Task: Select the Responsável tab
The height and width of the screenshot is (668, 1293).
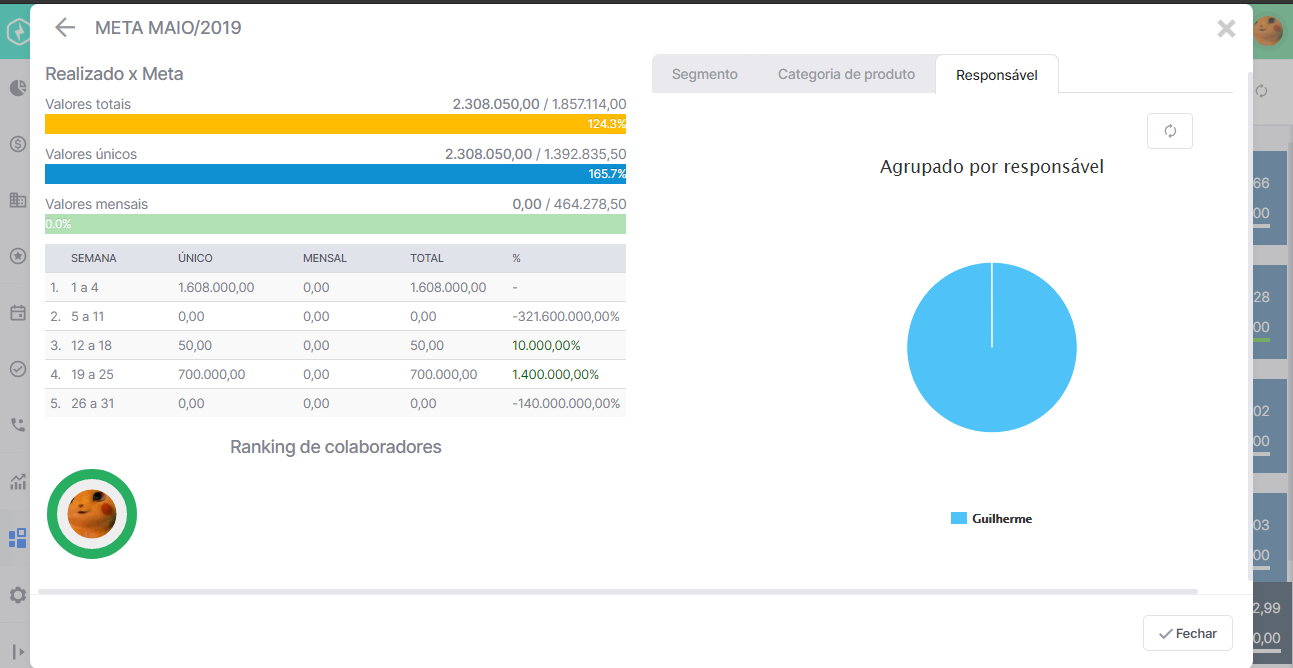Action: click(996, 75)
